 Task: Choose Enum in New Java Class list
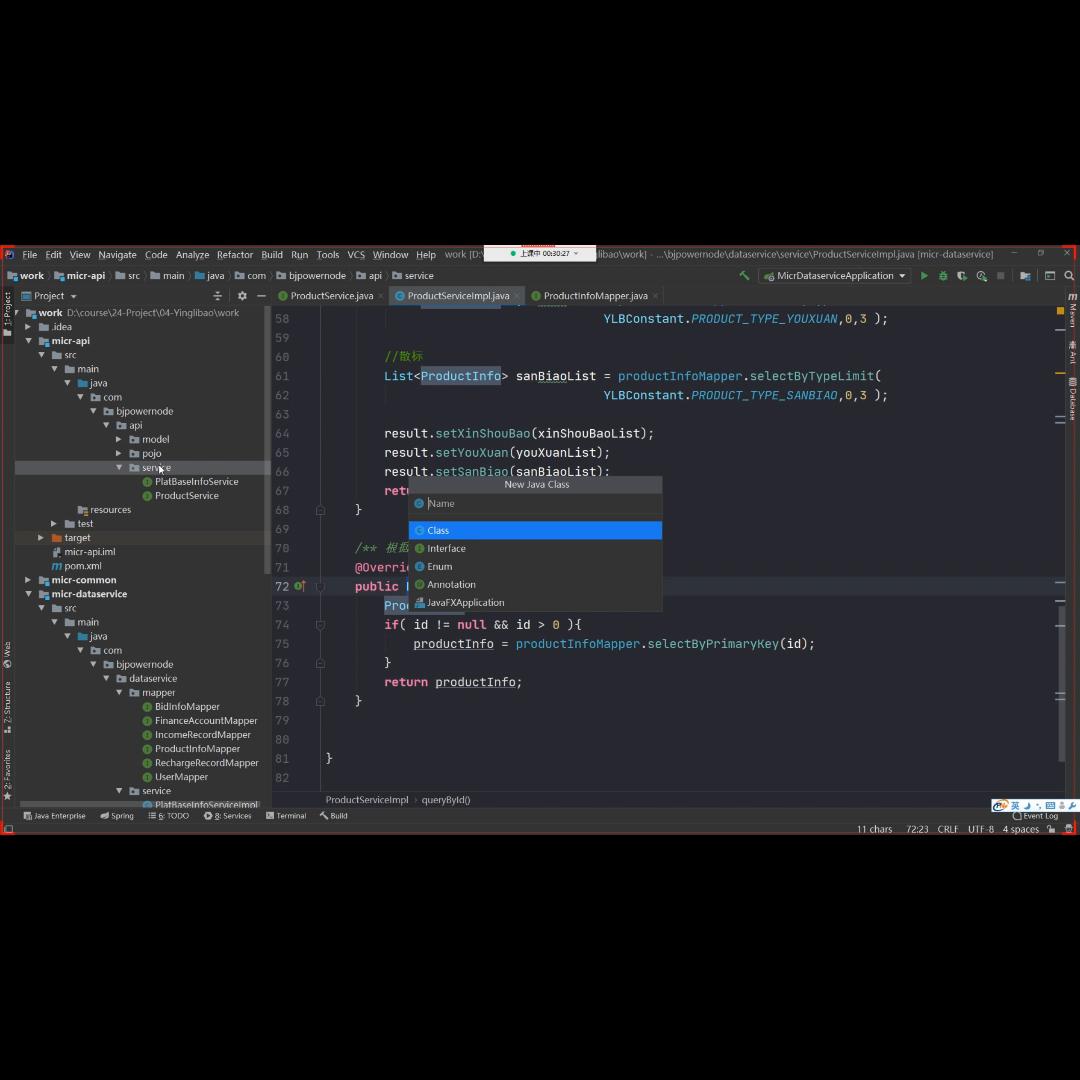coord(440,566)
